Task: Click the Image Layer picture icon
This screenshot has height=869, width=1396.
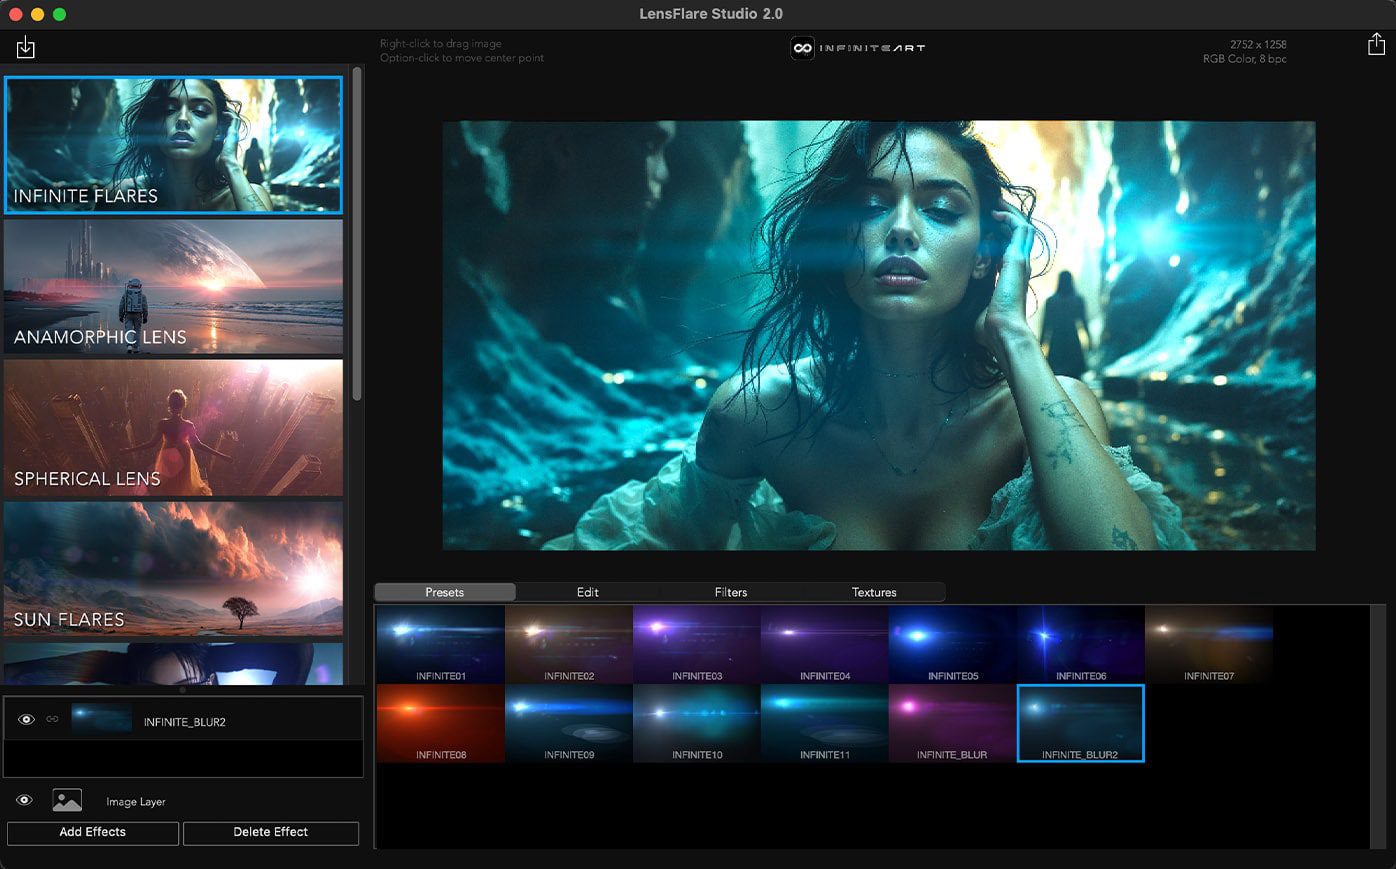Action: tap(67, 801)
